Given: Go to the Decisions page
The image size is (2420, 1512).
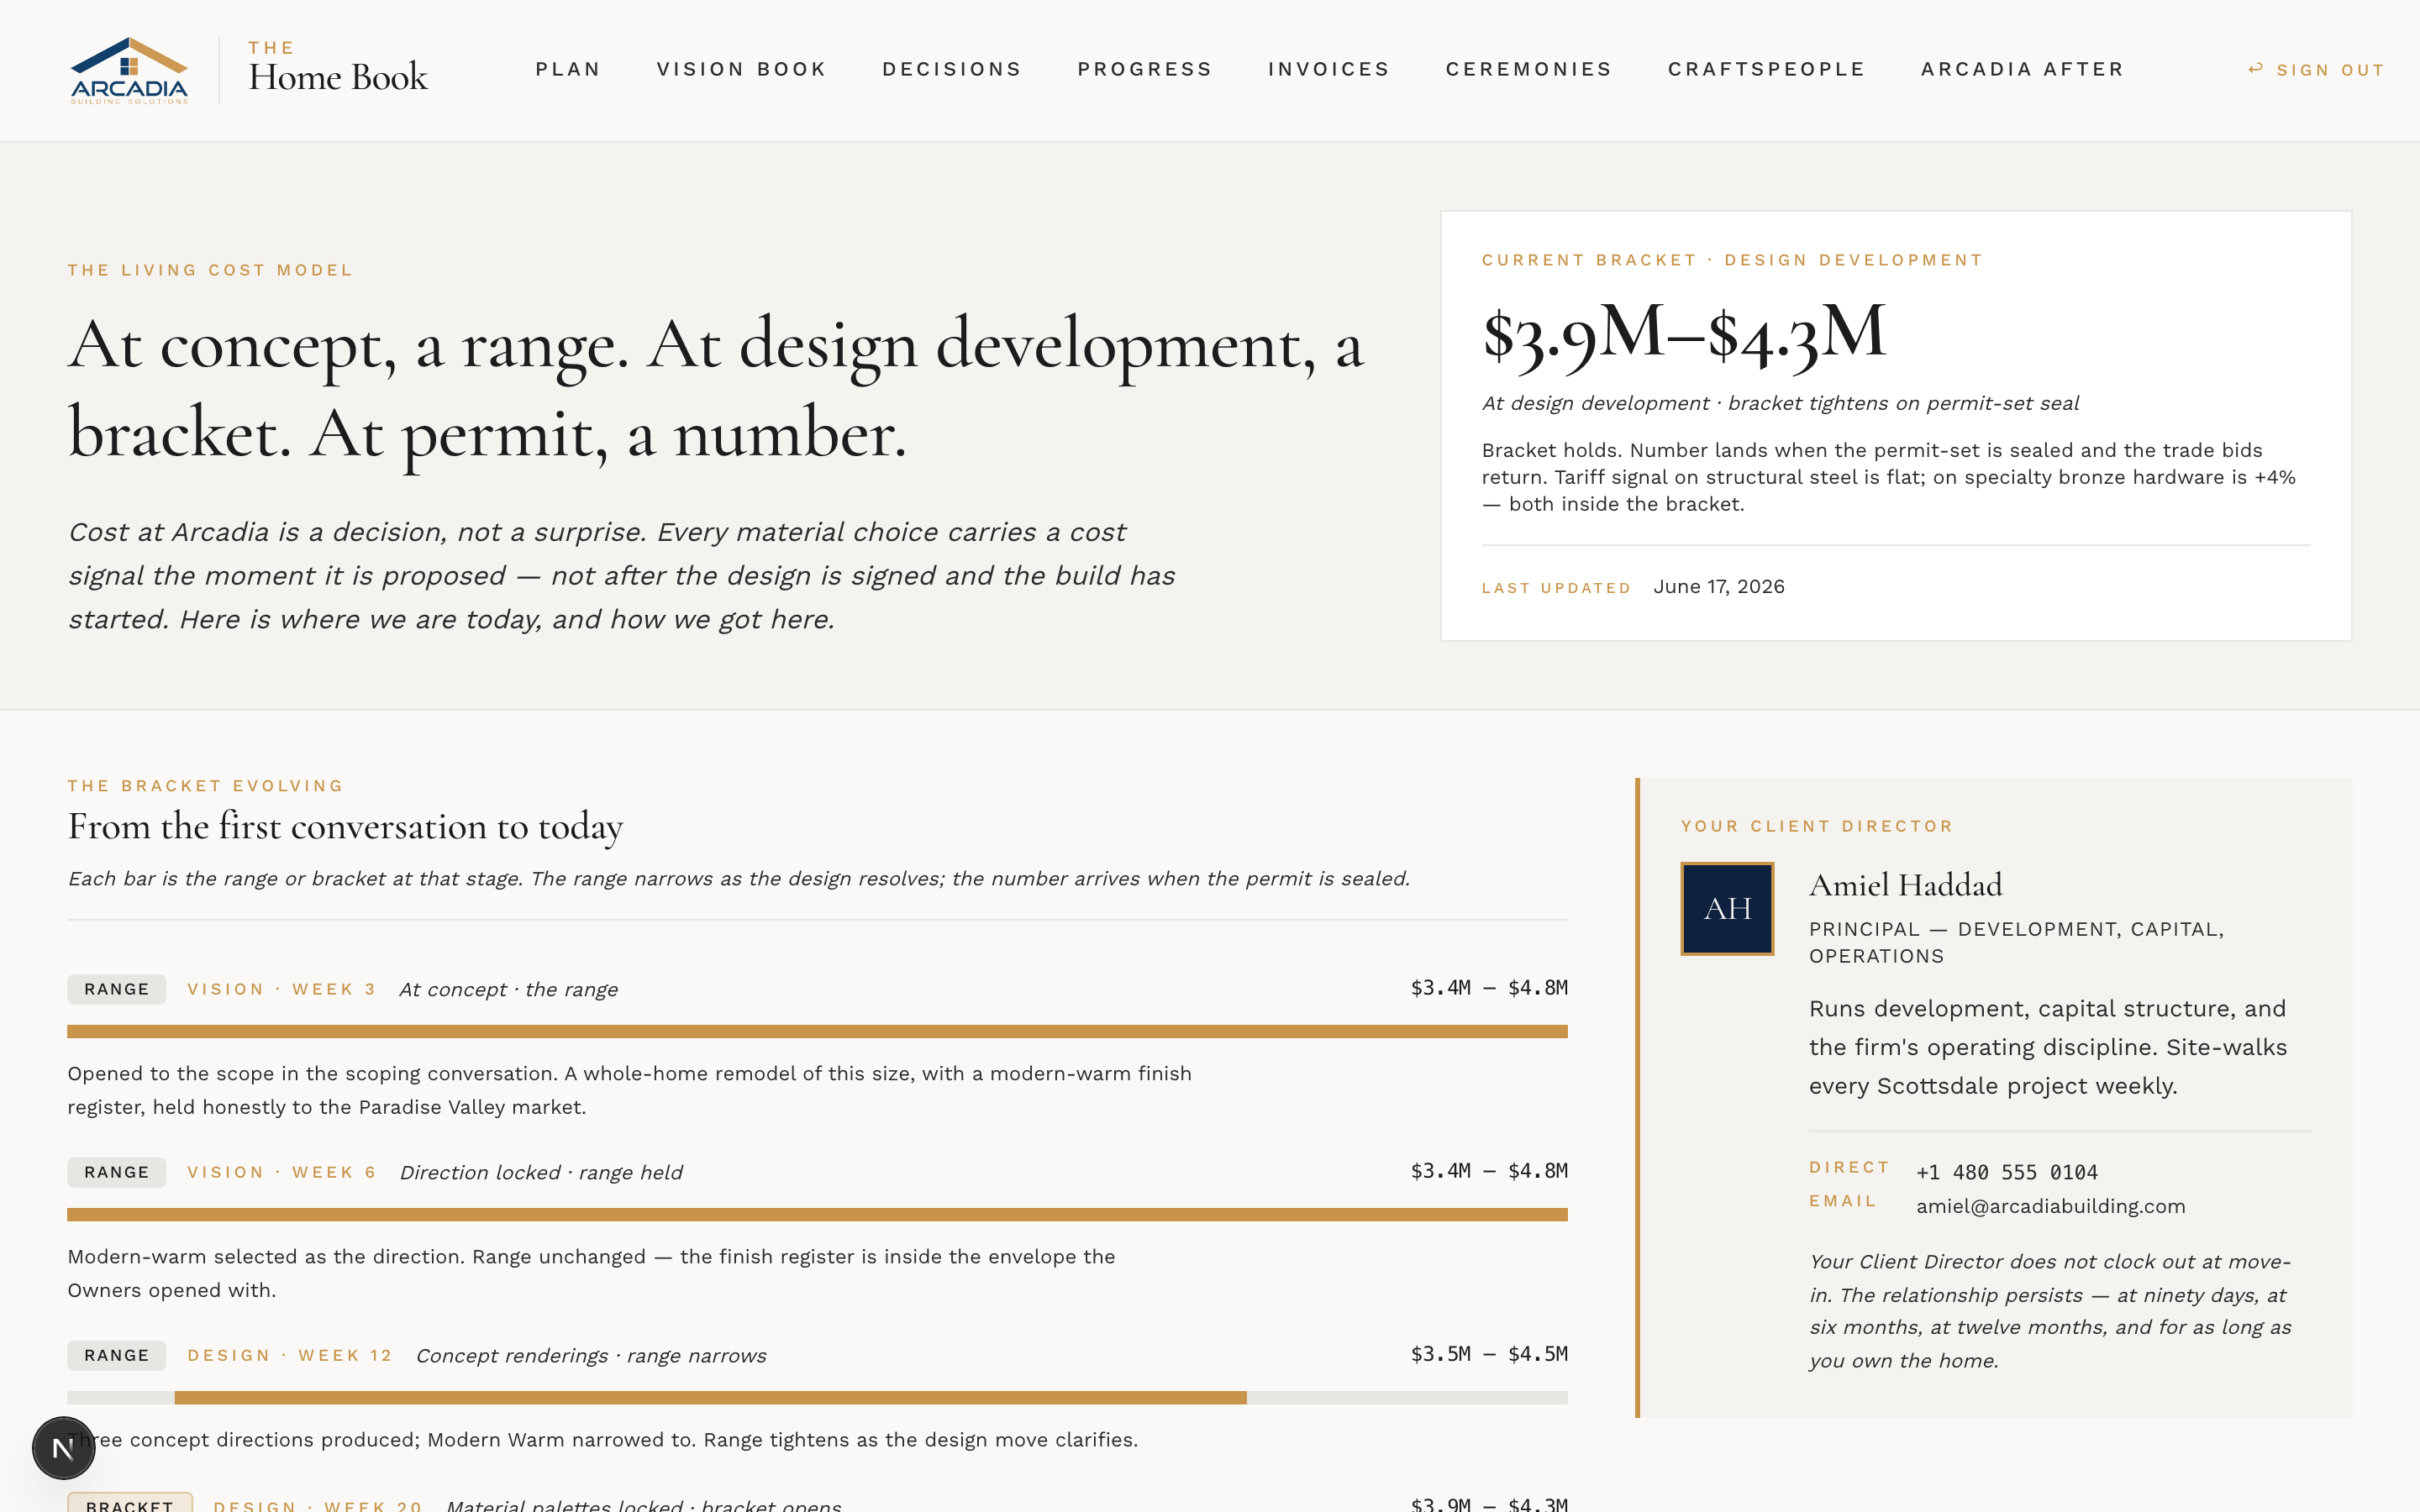Looking at the screenshot, I should 952,69.
